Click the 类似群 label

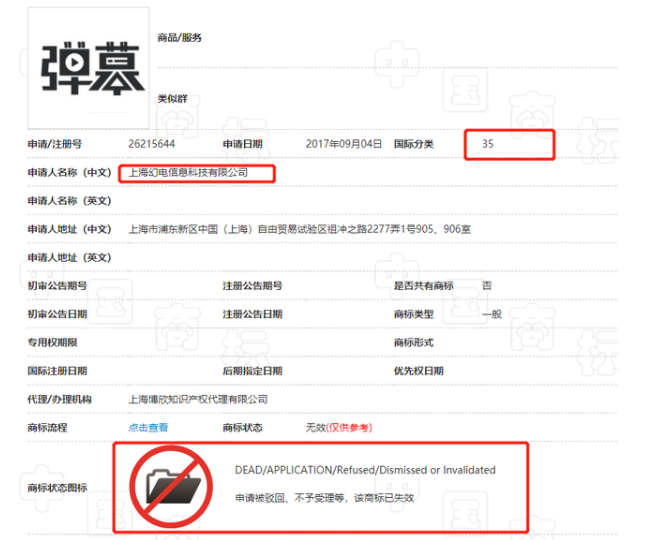tap(172, 99)
